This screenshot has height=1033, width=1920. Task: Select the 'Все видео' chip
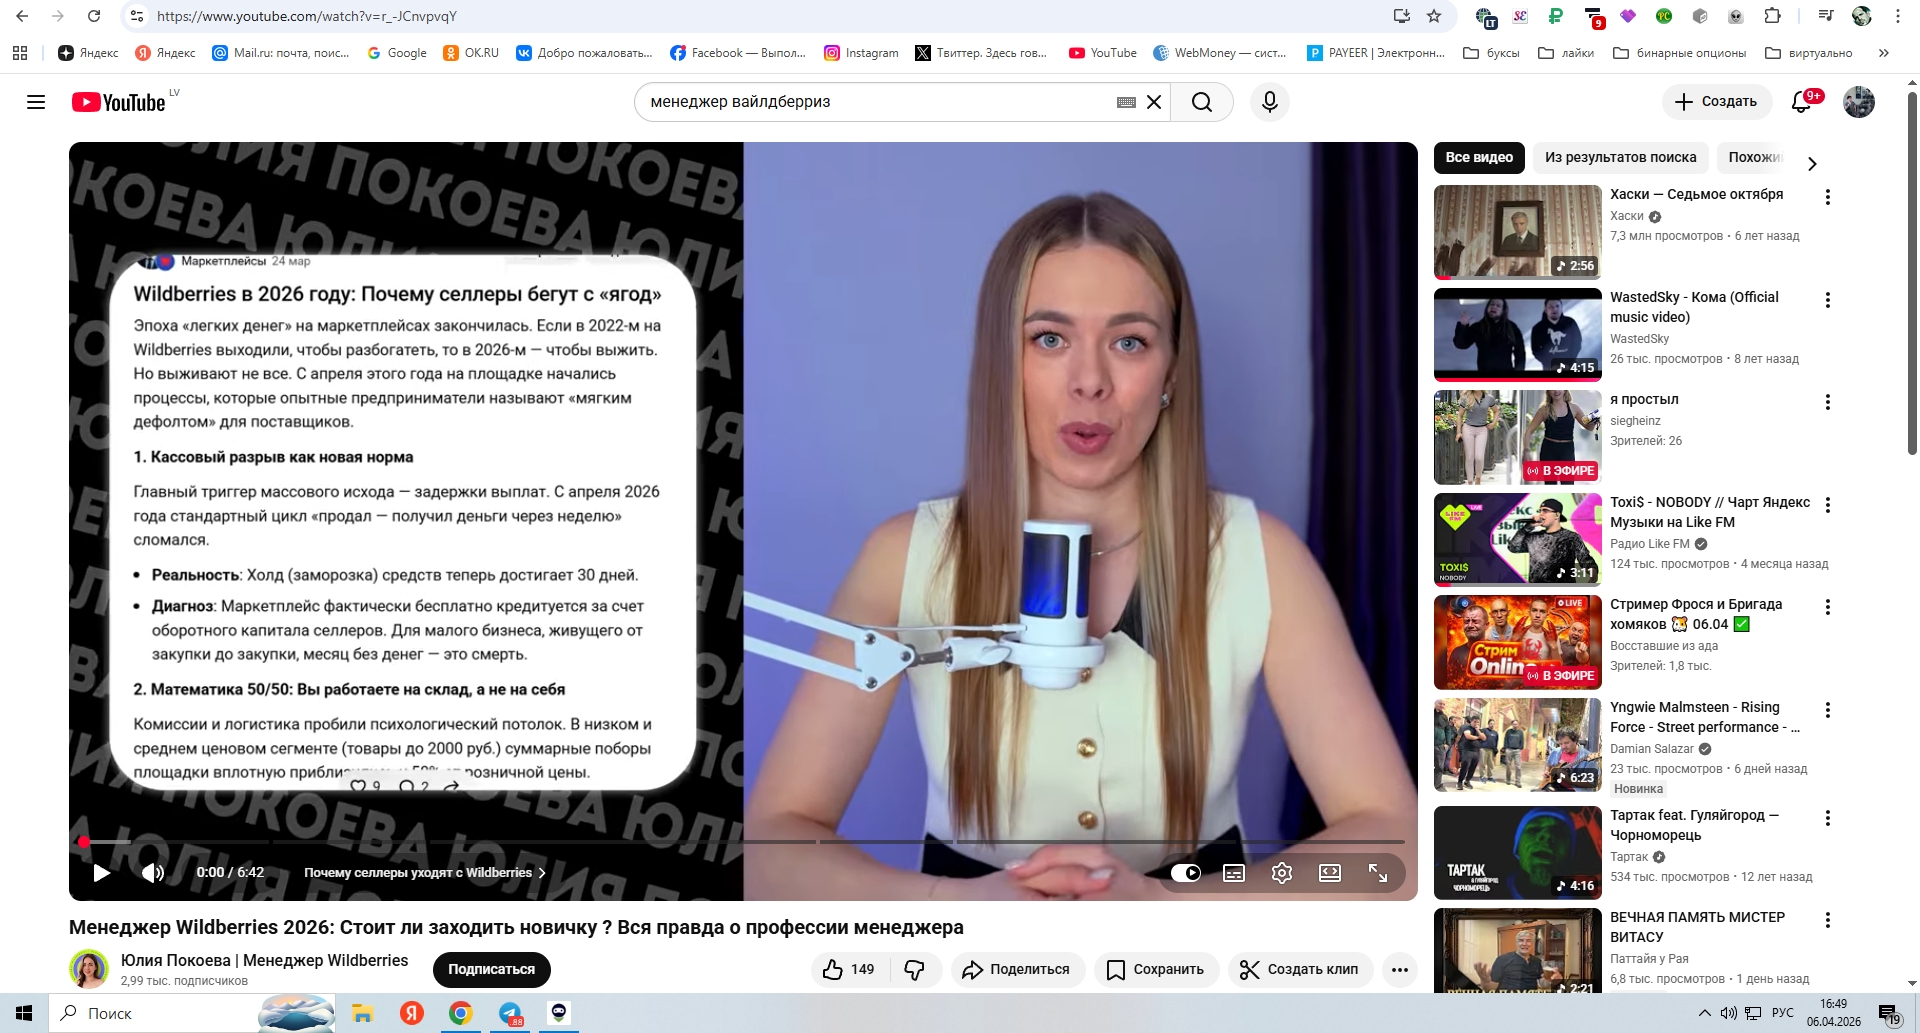1478,157
